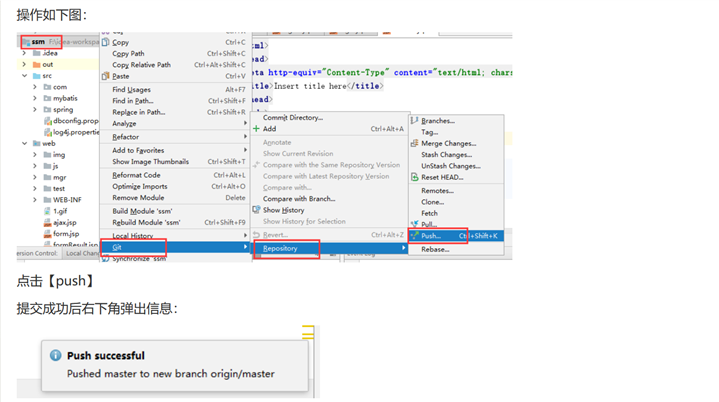
Task: Click the Merge Changes icon
Action: pos(415,143)
